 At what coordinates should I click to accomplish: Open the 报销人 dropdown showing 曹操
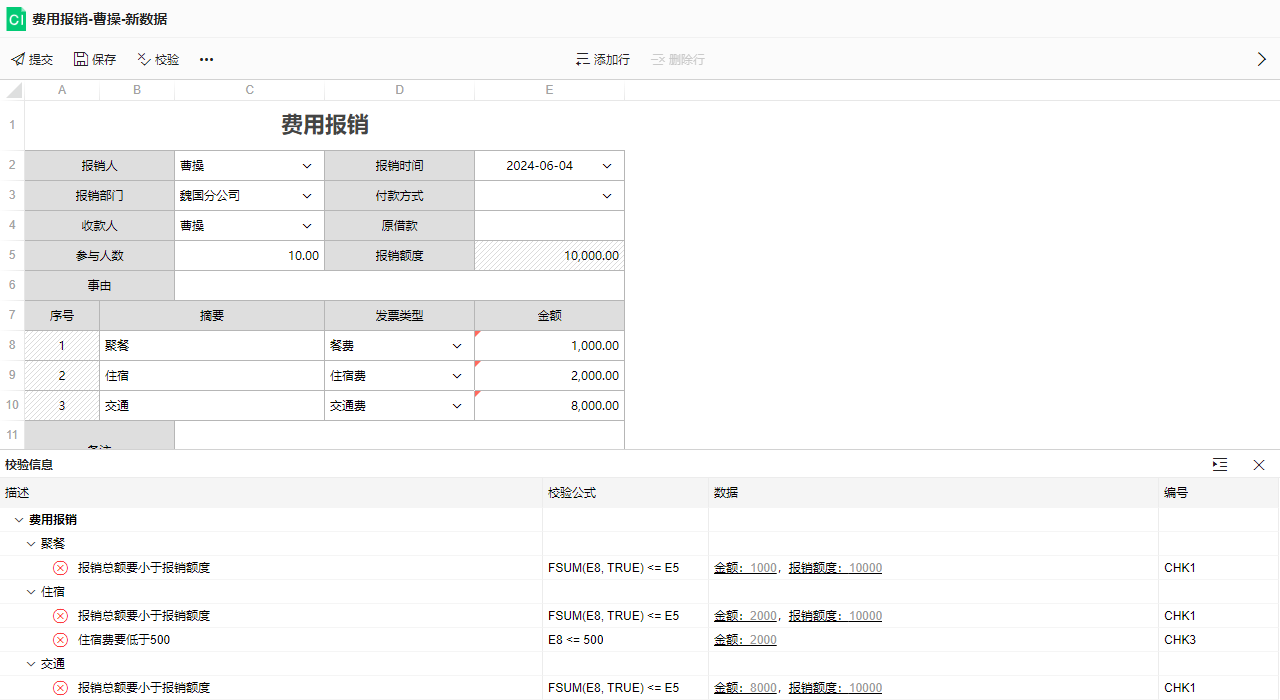point(306,166)
